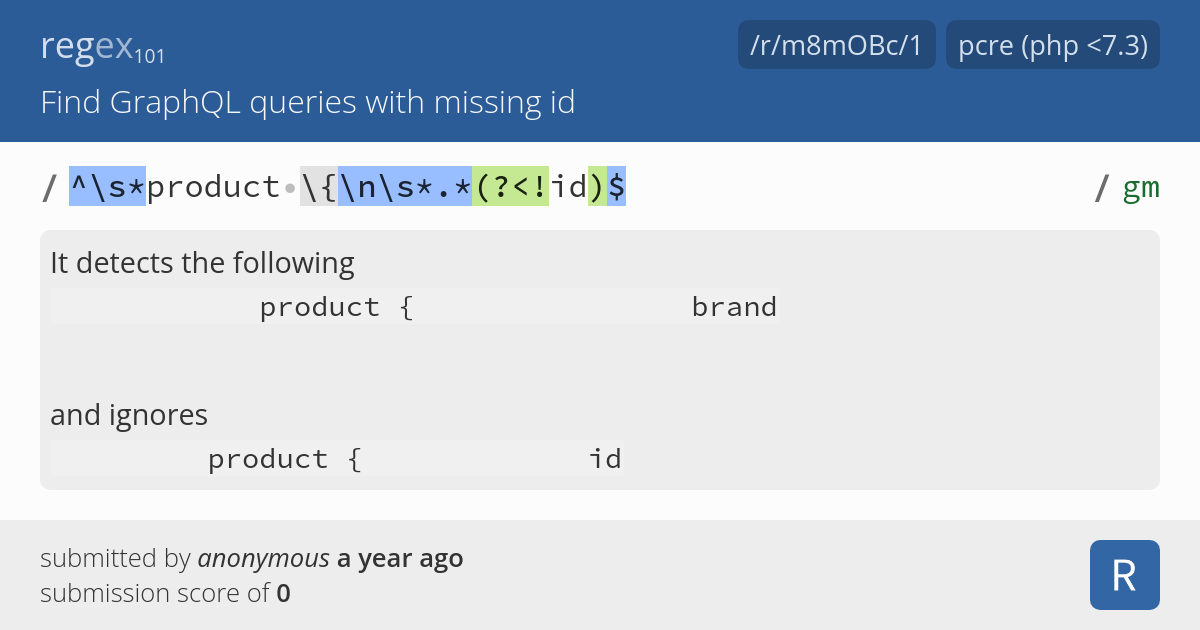
Task: Click the escaped brace \{ token
Action: pyautogui.click(x=319, y=187)
